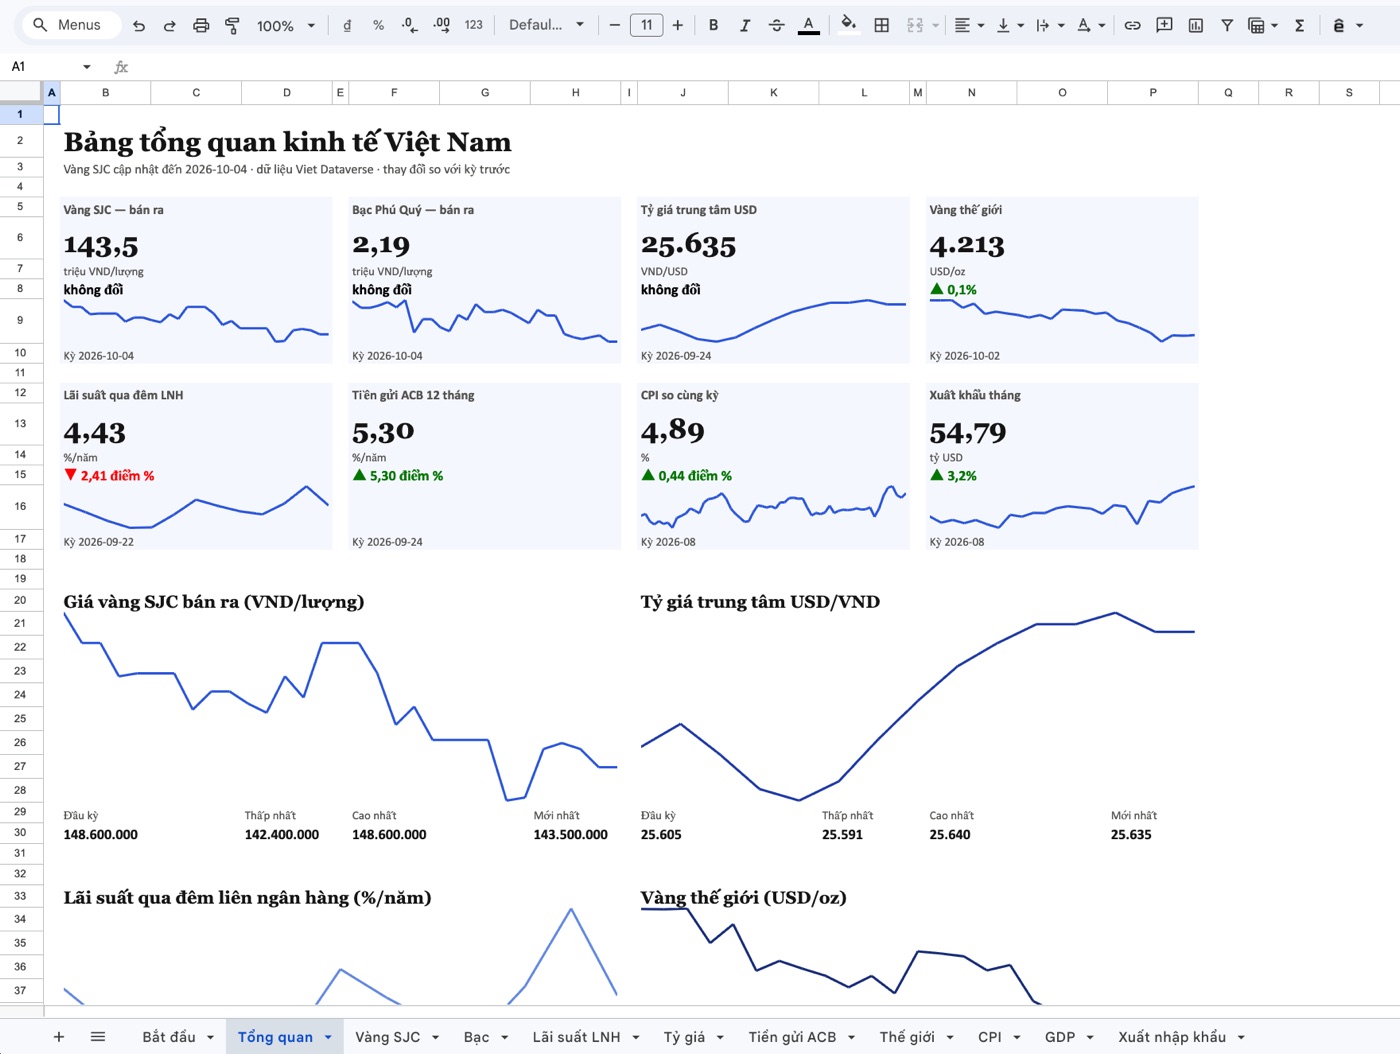Click the print icon
Image resolution: width=1400 pixels, height=1054 pixels.
pyautogui.click(x=201, y=25)
